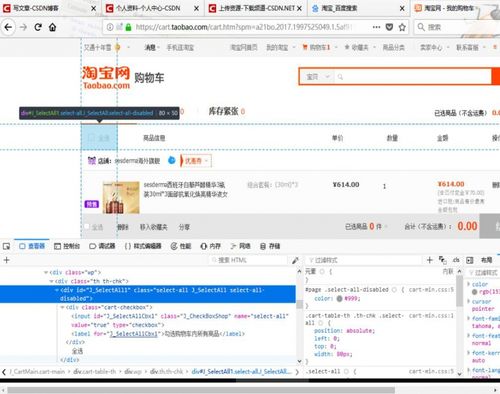Toggle the sidebar pane split icon
This screenshot has height=394, width=500.
click(x=470, y=260)
